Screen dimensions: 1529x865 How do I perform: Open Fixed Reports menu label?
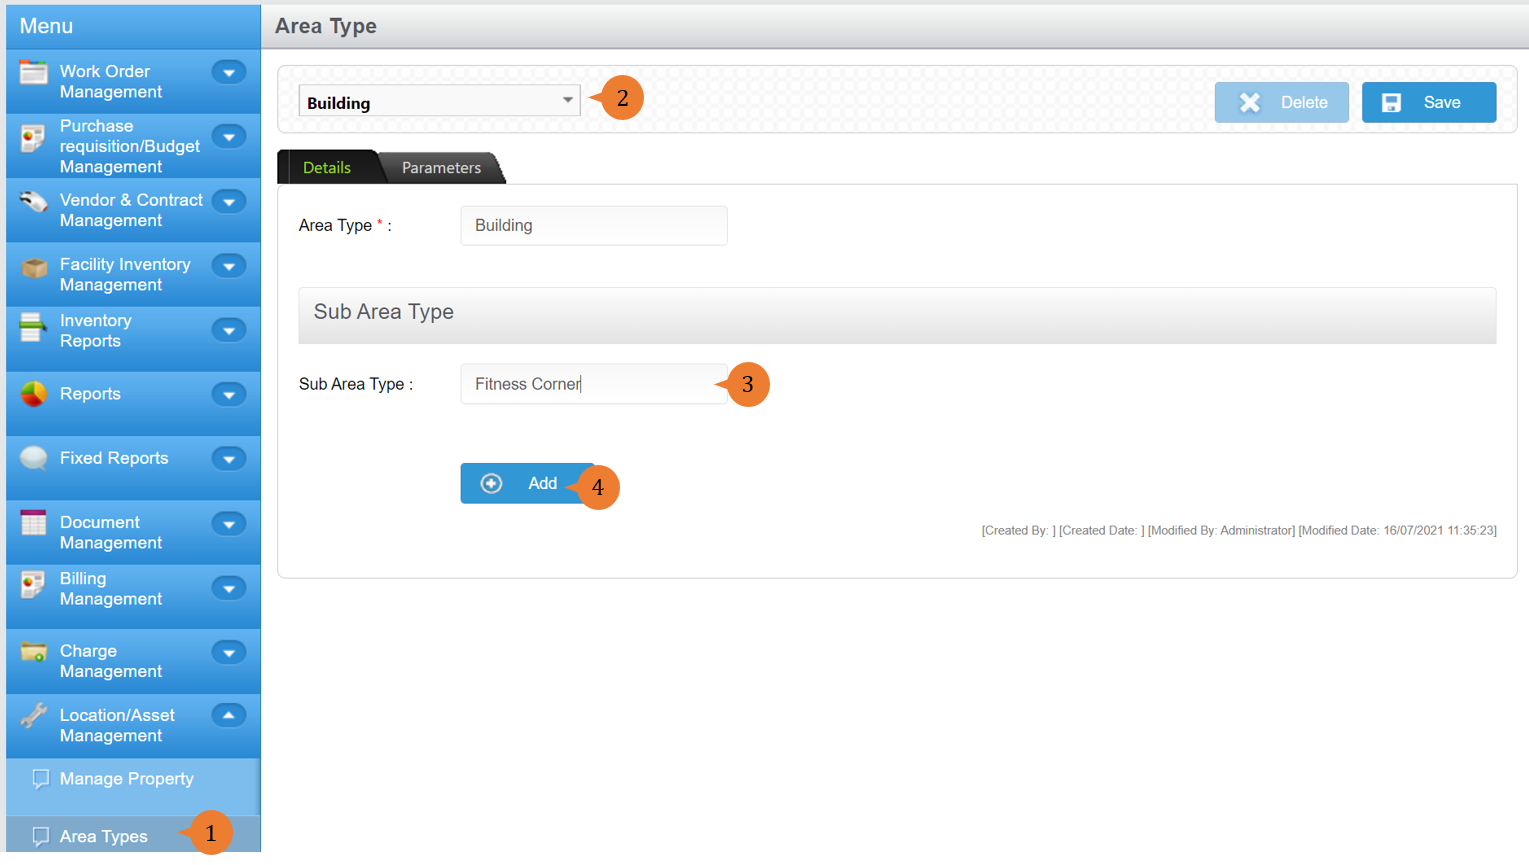tap(114, 458)
